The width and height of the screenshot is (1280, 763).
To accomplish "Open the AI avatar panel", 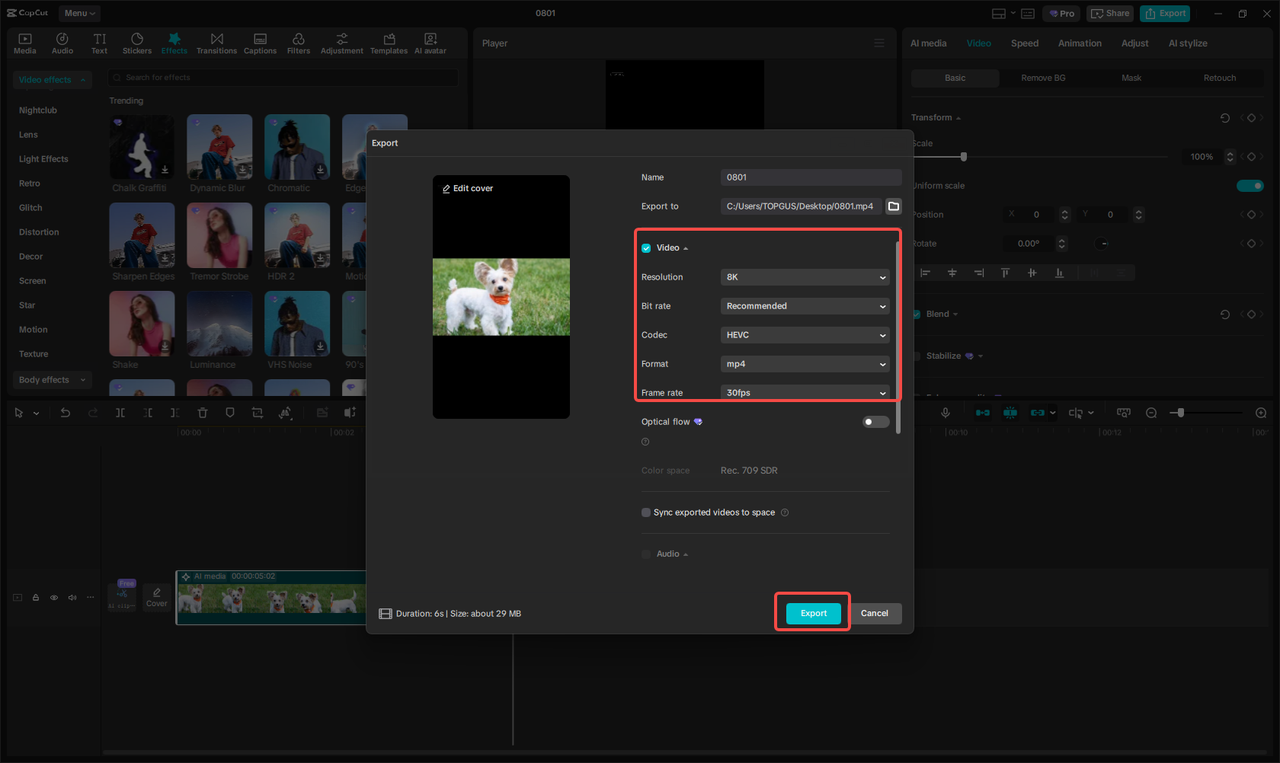I will (x=430, y=42).
